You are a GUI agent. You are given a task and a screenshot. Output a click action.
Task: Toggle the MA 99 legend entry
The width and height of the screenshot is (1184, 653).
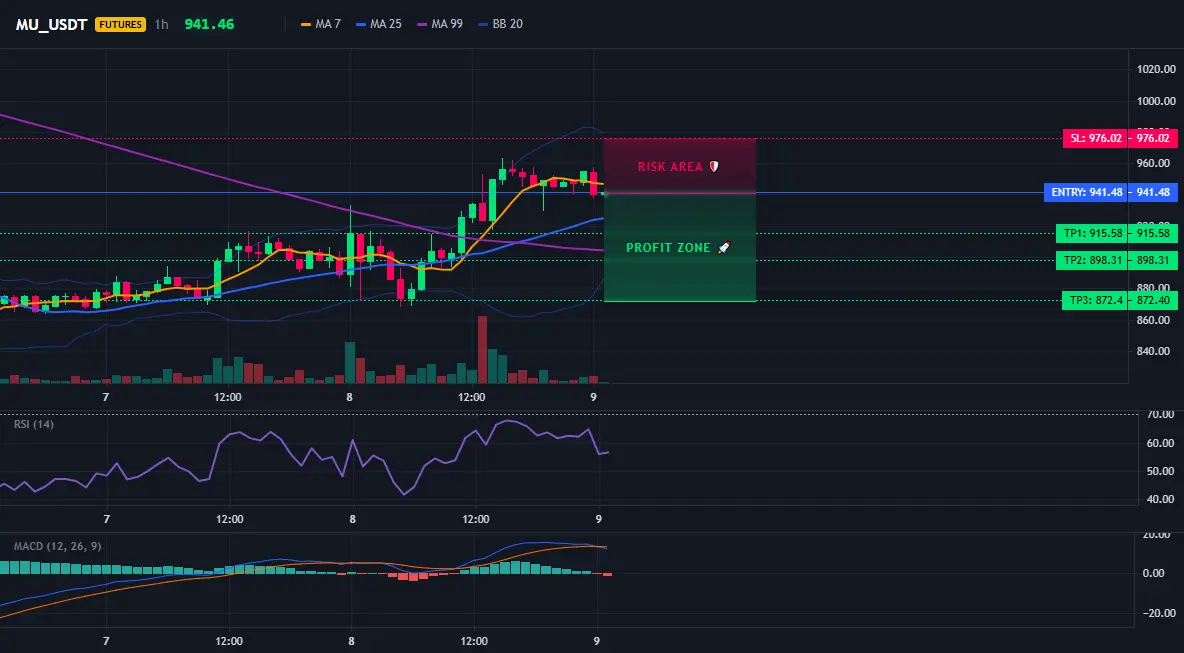(x=439, y=24)
